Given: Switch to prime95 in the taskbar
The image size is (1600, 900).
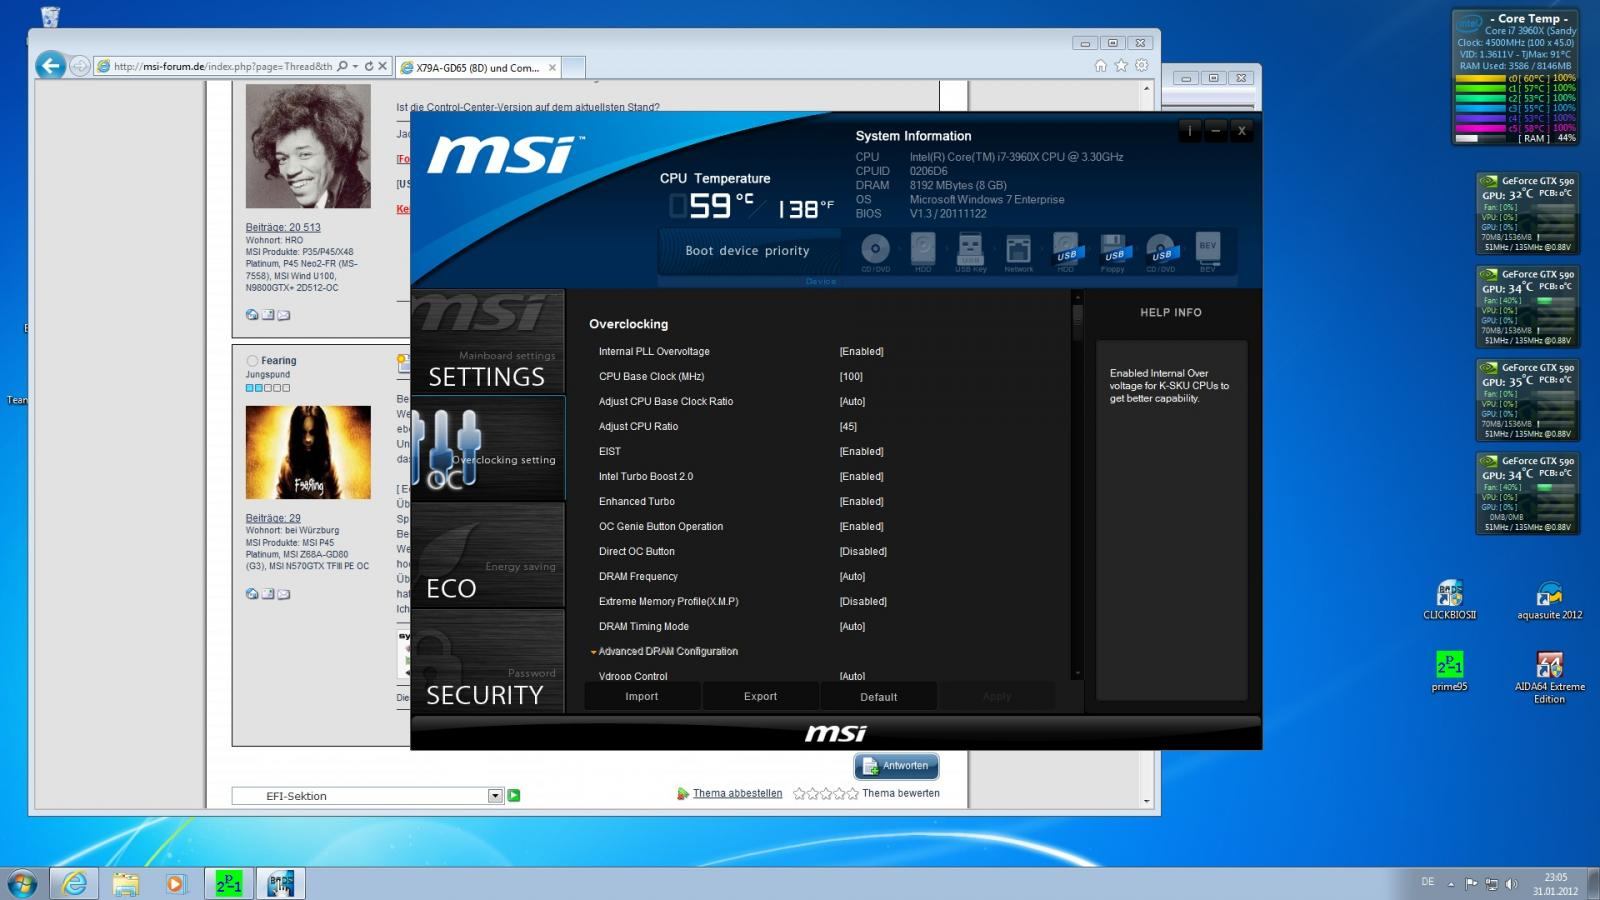Looking at the screenshot, I should coord(229,883).
